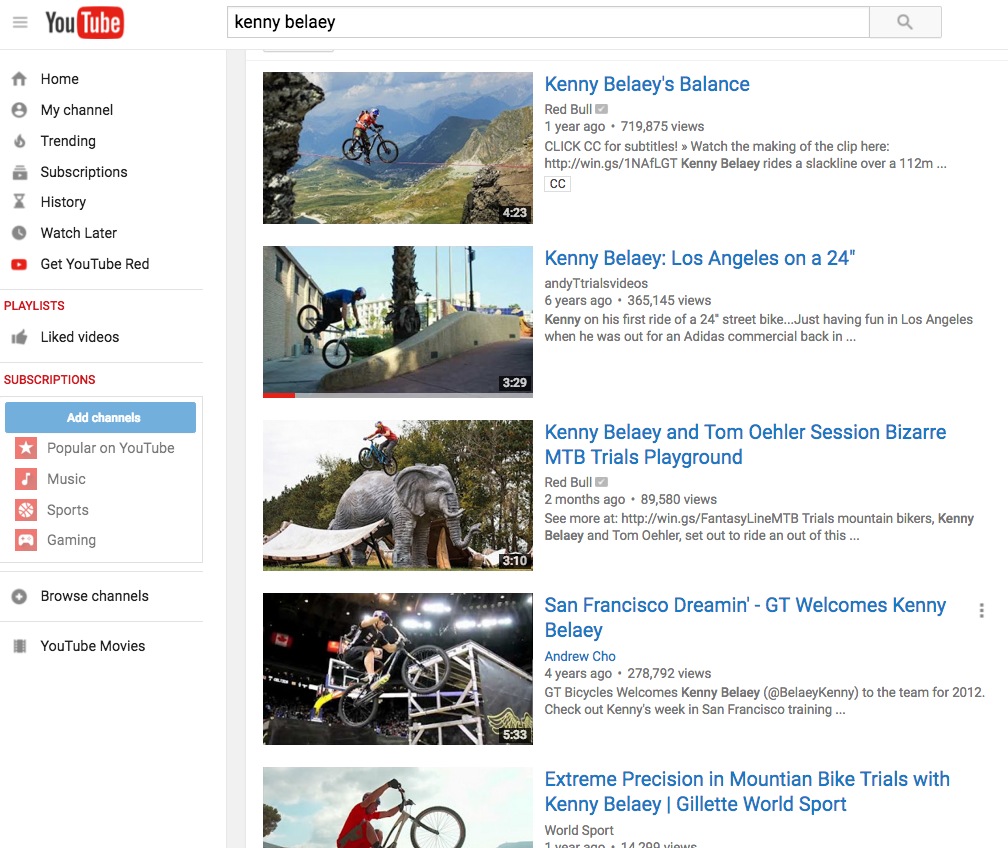Open Watch Later in the sidebar
The image size is (1008, 848).
click(78, 233)
